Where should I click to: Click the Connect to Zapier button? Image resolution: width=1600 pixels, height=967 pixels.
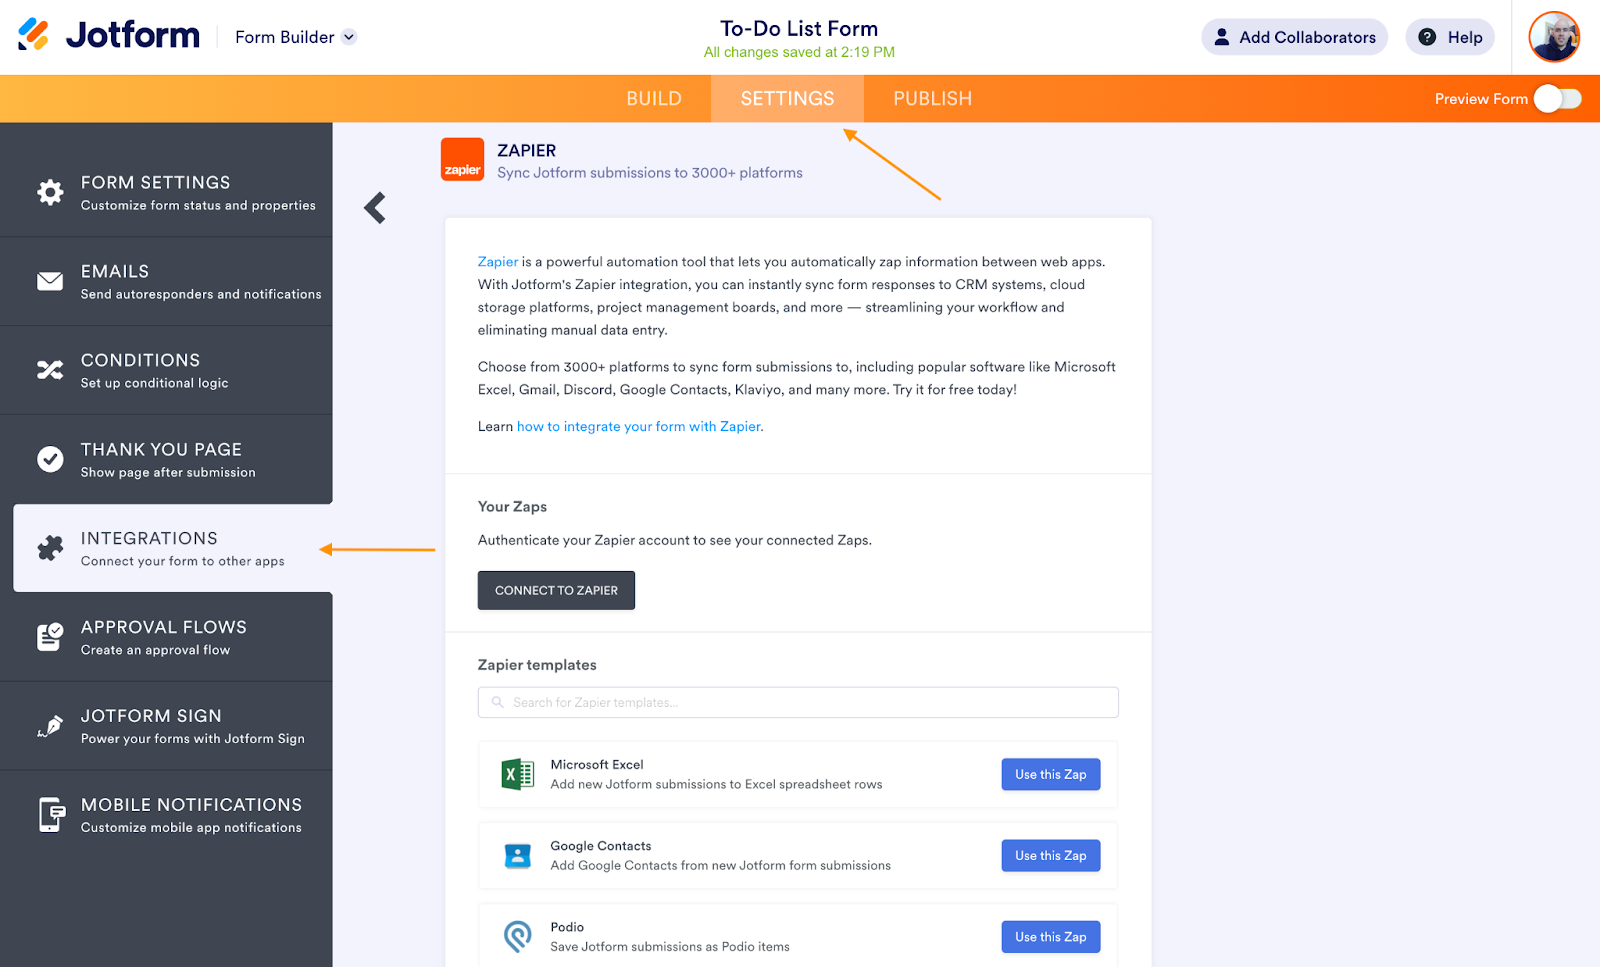click(556, 590)
